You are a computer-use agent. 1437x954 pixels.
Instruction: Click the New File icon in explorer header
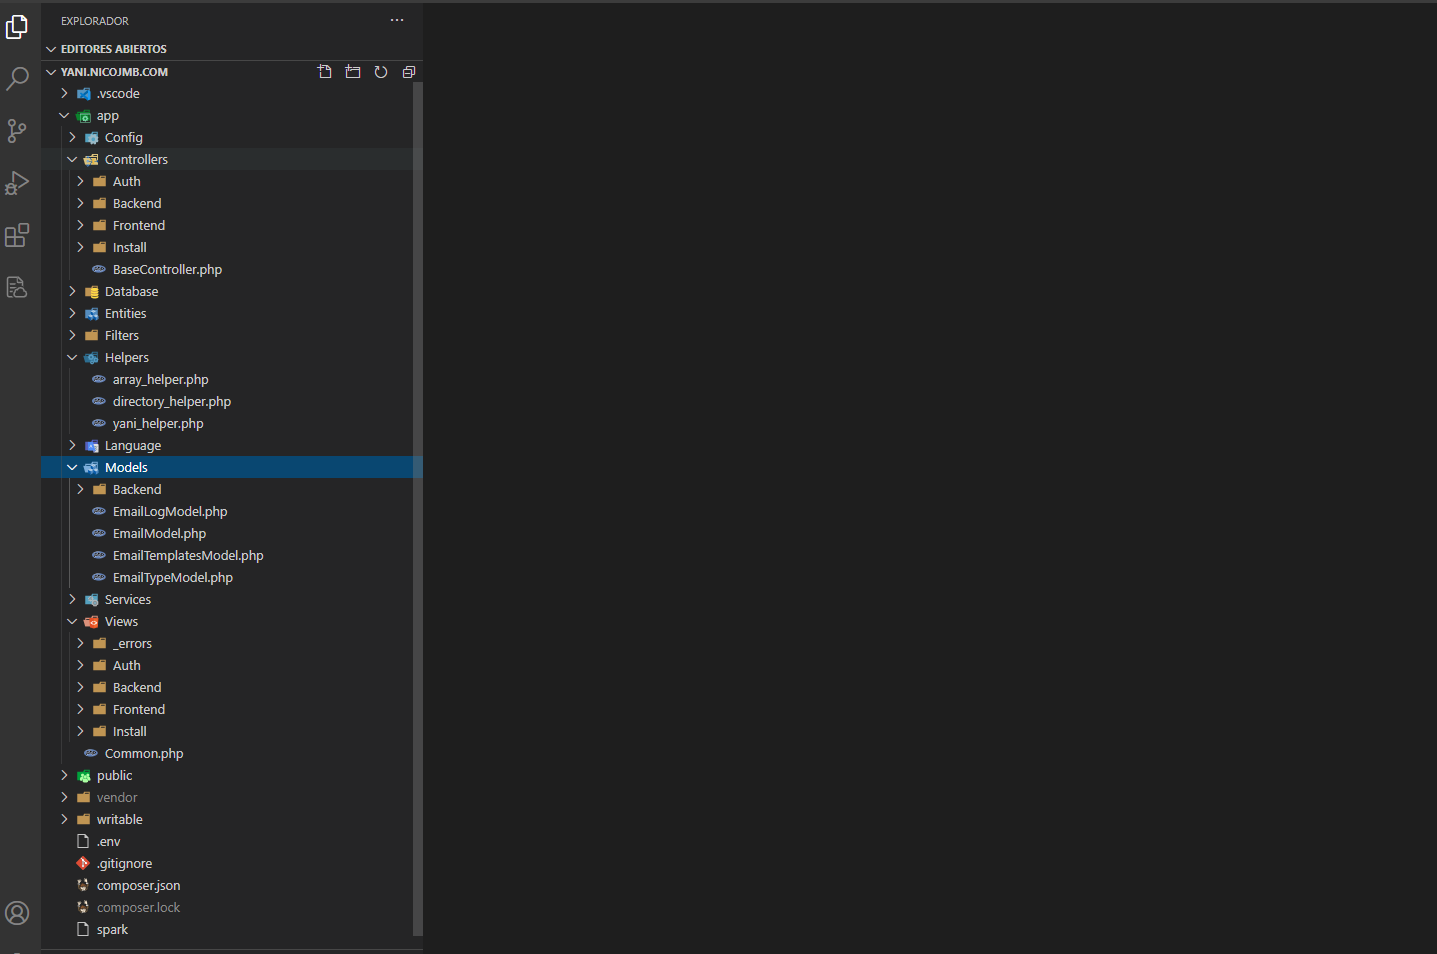point(325,72)
